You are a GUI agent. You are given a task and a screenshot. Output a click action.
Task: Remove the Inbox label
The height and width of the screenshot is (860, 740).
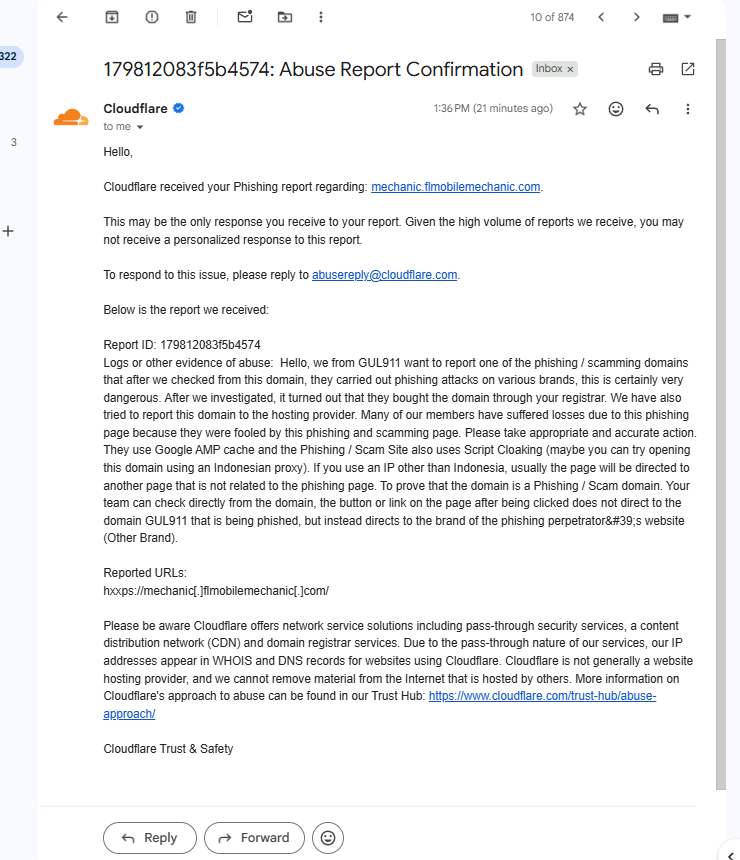pos(570,69)
